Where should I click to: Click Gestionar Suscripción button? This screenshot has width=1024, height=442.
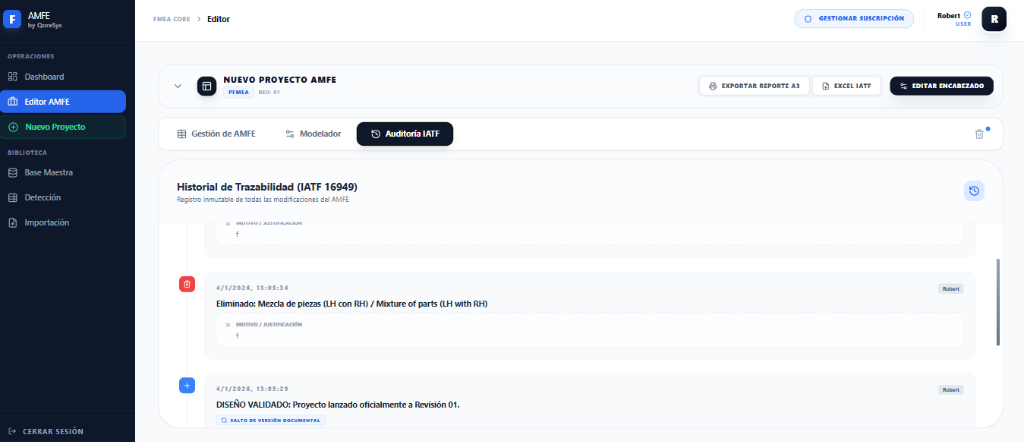pos(854,18)
